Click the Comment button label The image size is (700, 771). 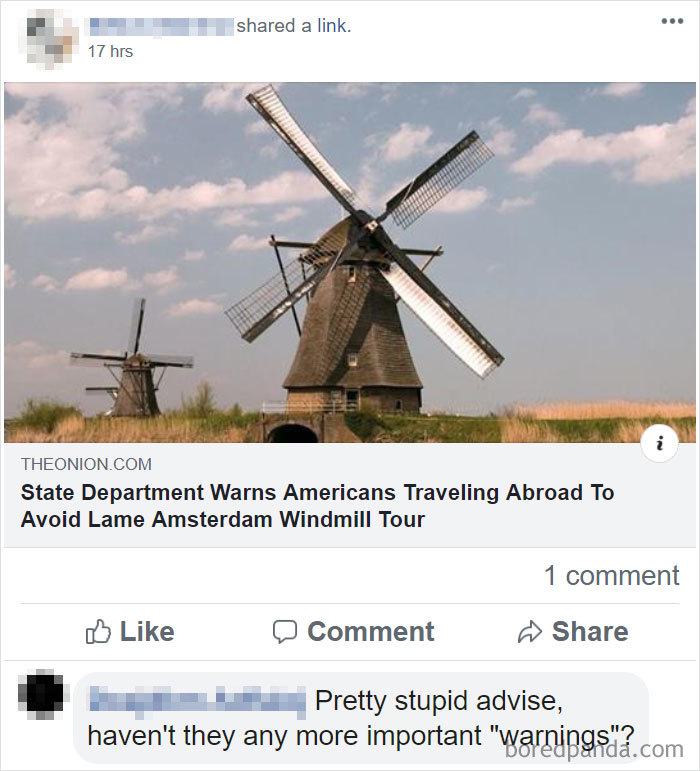click(x=371, y=631)
